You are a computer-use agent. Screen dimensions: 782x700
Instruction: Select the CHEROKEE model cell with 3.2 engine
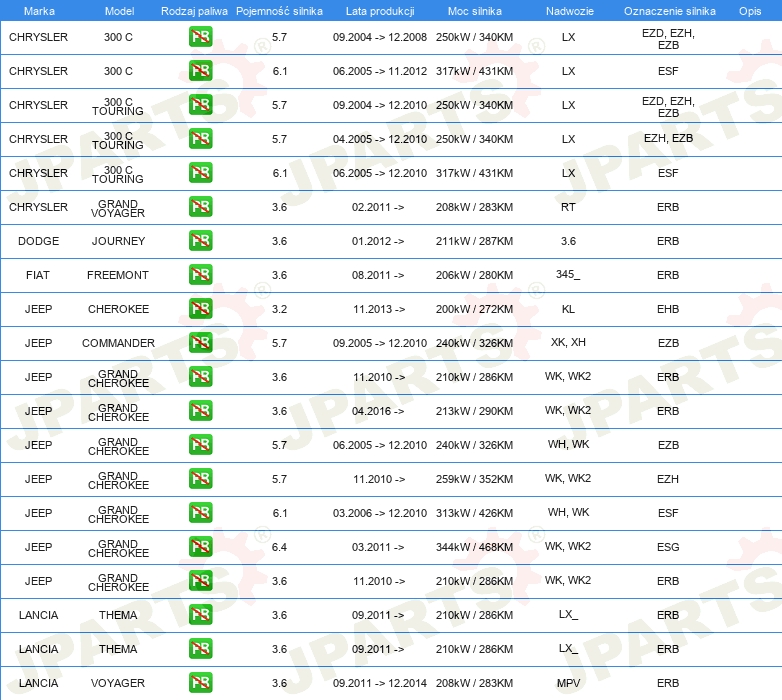[x=118, y=309]
